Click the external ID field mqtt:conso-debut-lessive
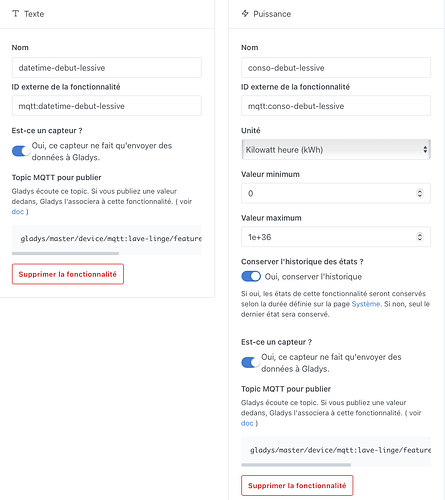This screenshot has height=500, width=445. (x=336, y=106)
